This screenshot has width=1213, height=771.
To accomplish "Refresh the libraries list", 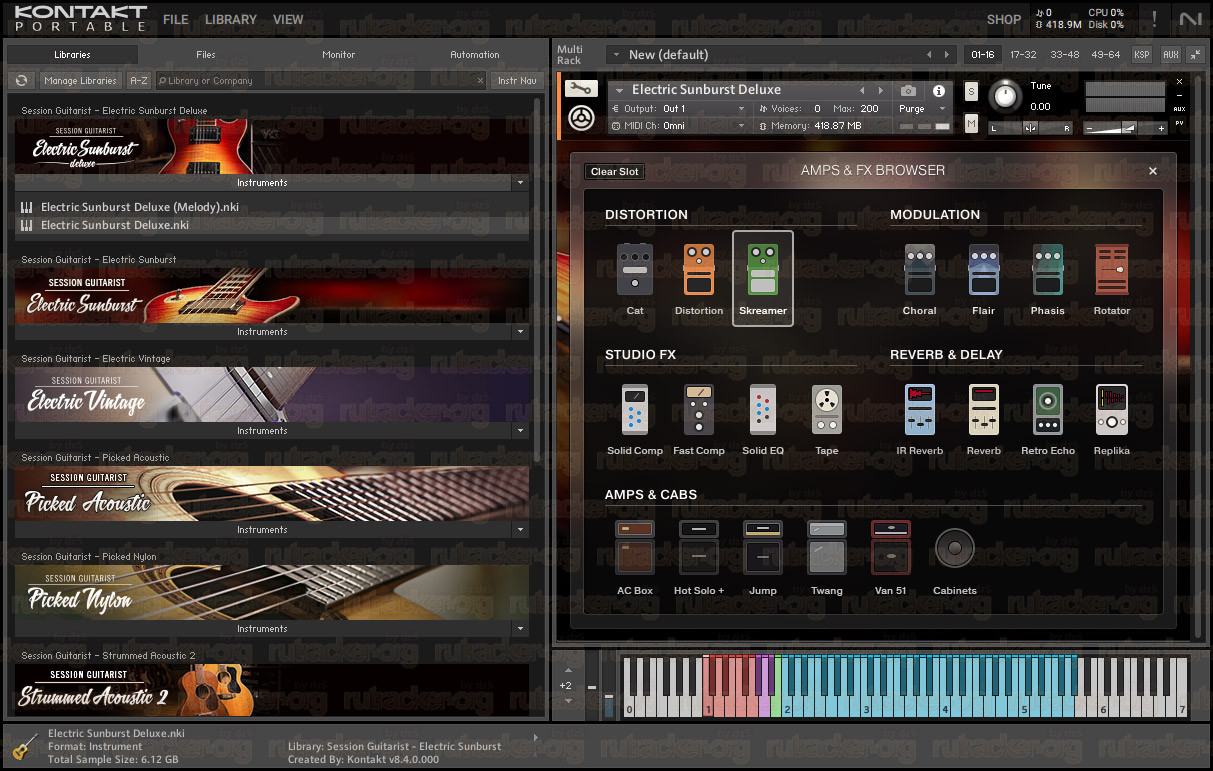I will tap(21, 80).
